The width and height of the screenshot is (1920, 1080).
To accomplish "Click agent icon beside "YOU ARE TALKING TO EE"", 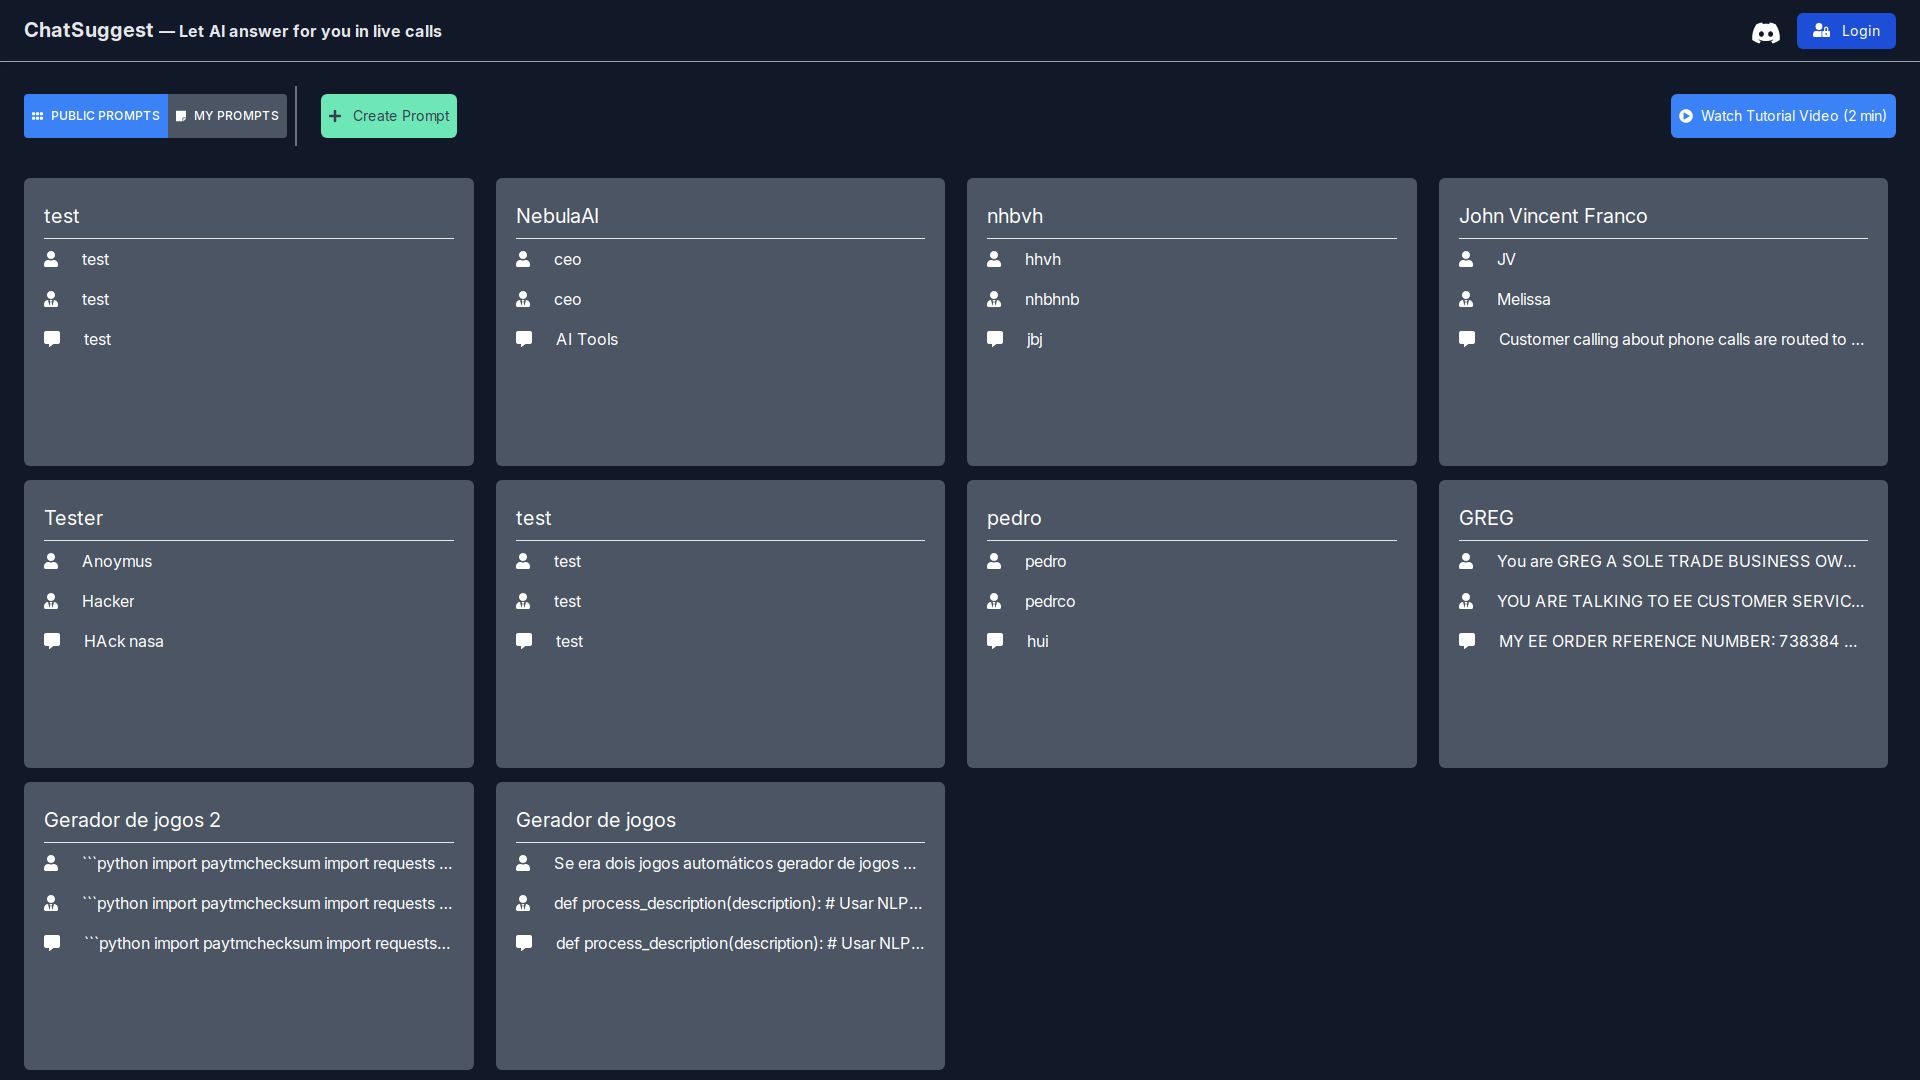I will tap(1466, 601).
